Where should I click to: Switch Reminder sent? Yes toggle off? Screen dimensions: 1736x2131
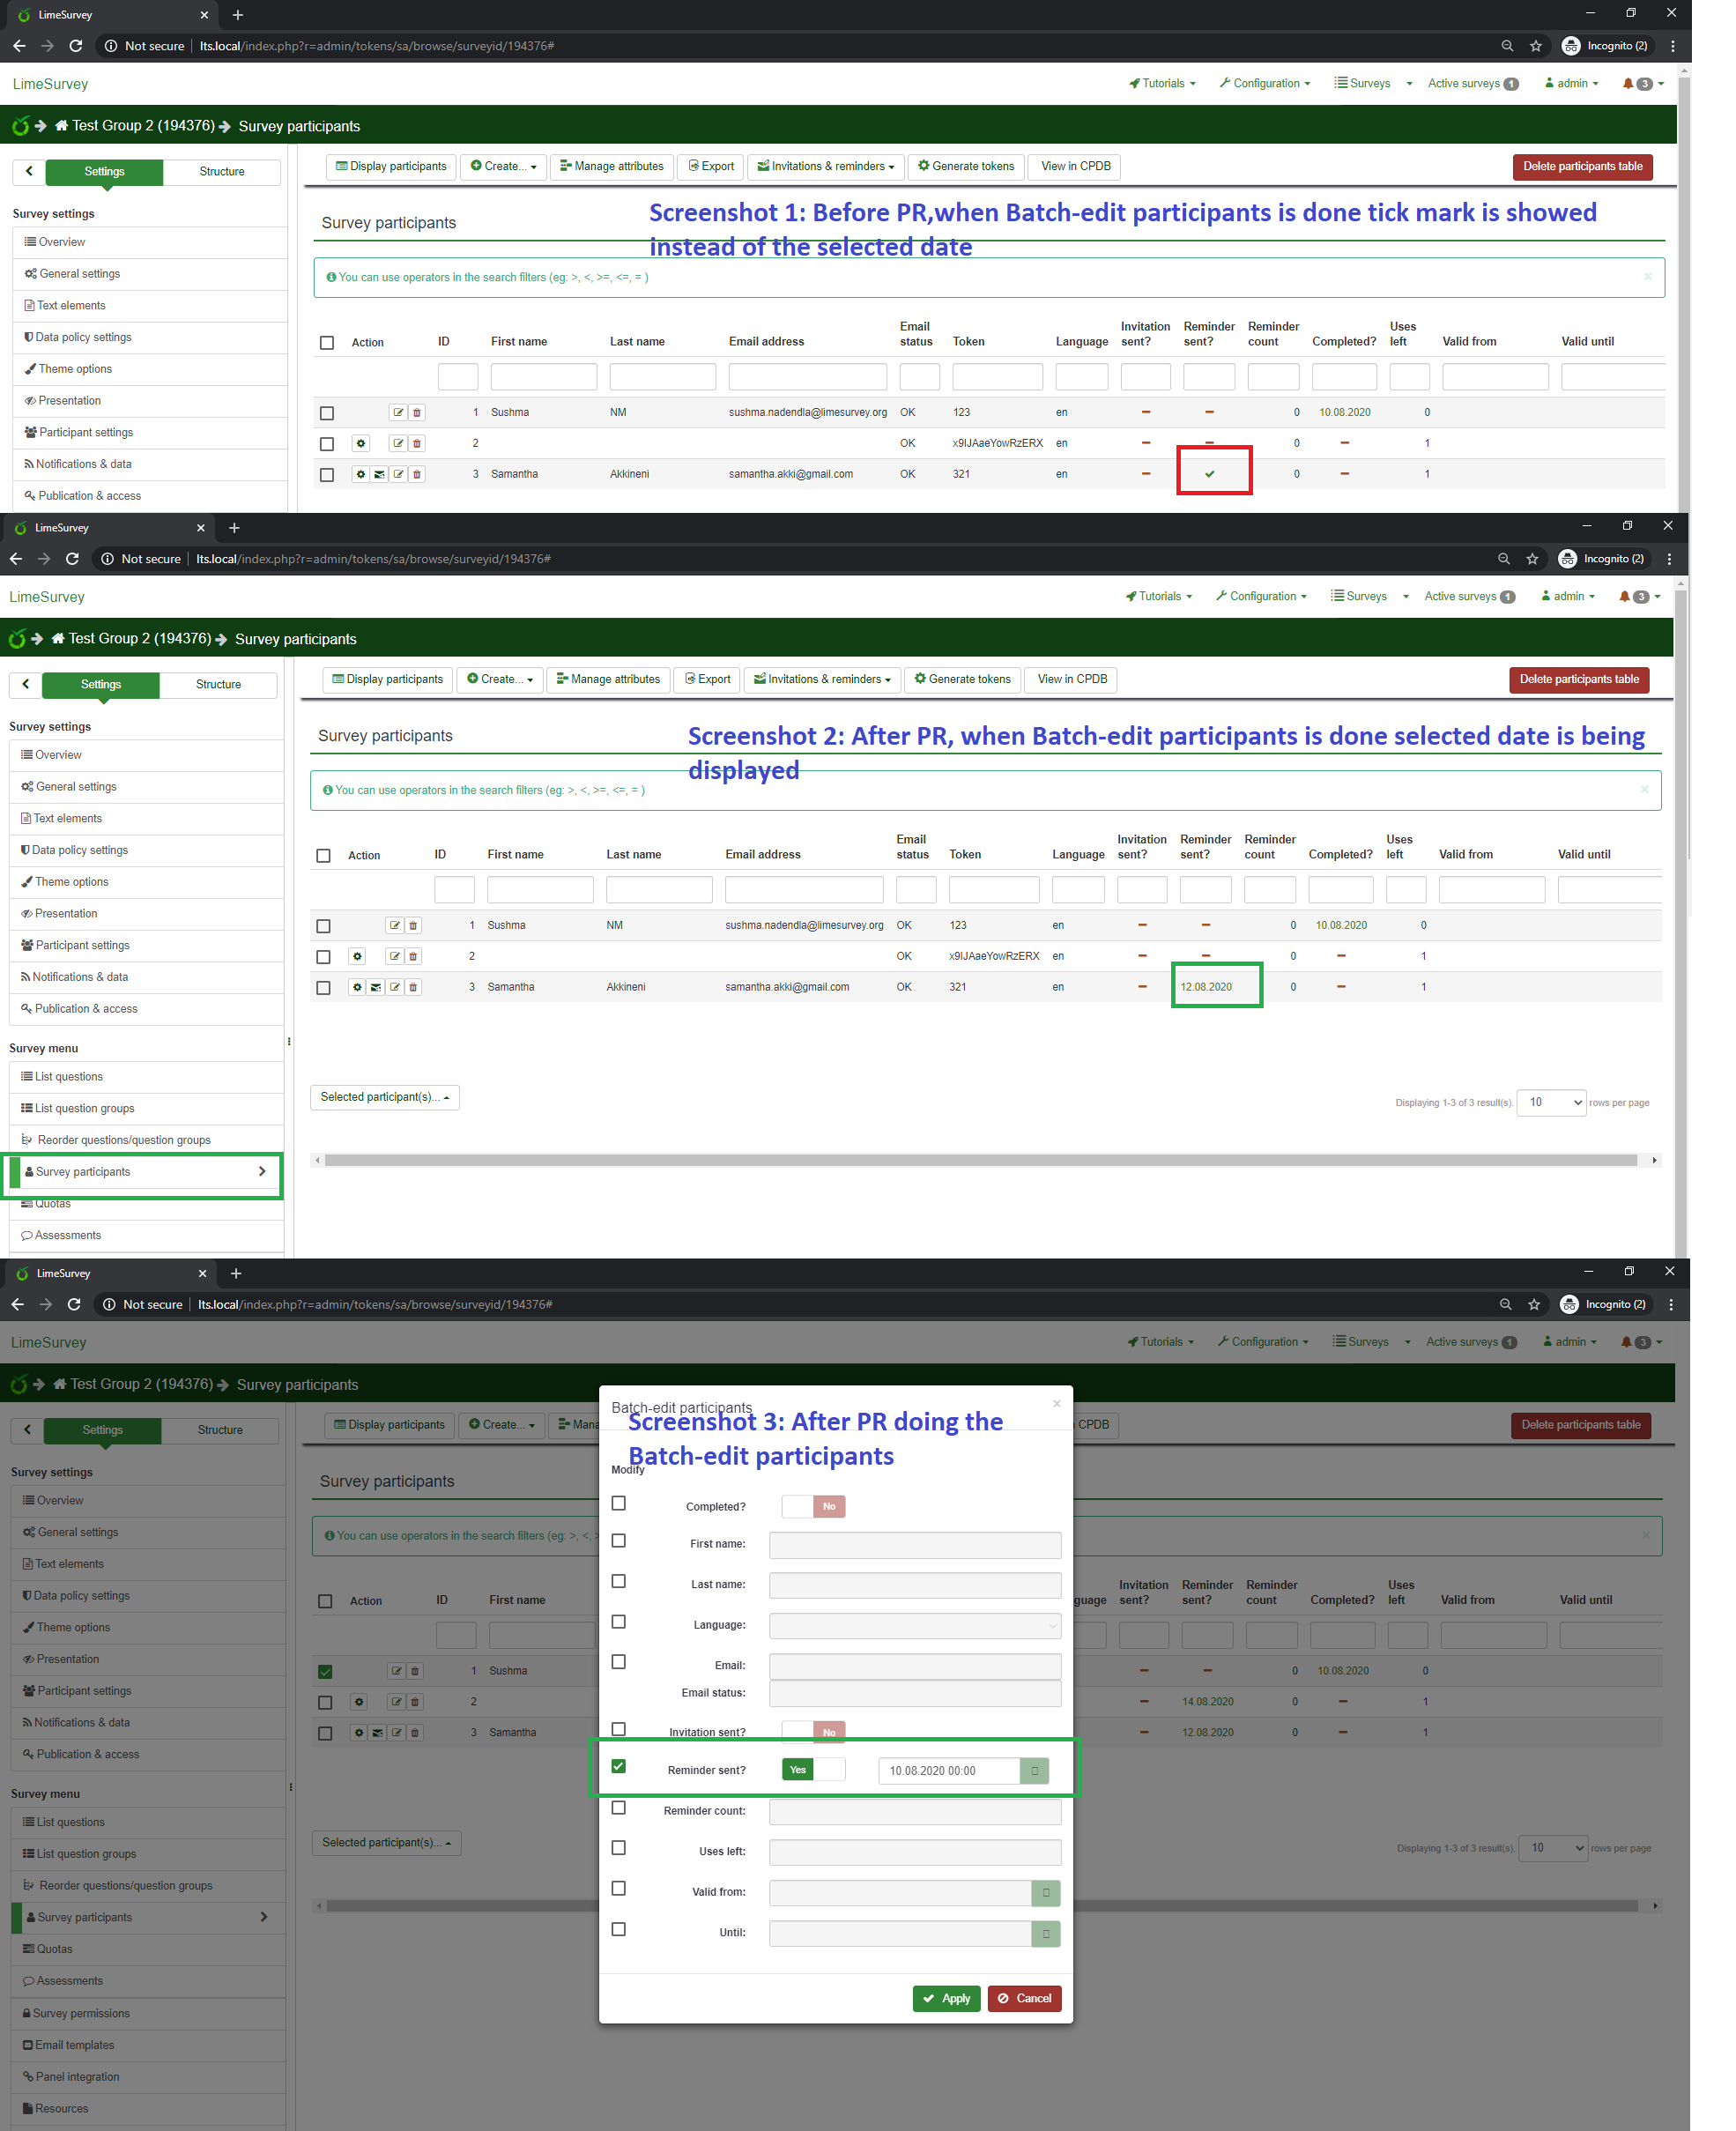tap(813, 1770)
